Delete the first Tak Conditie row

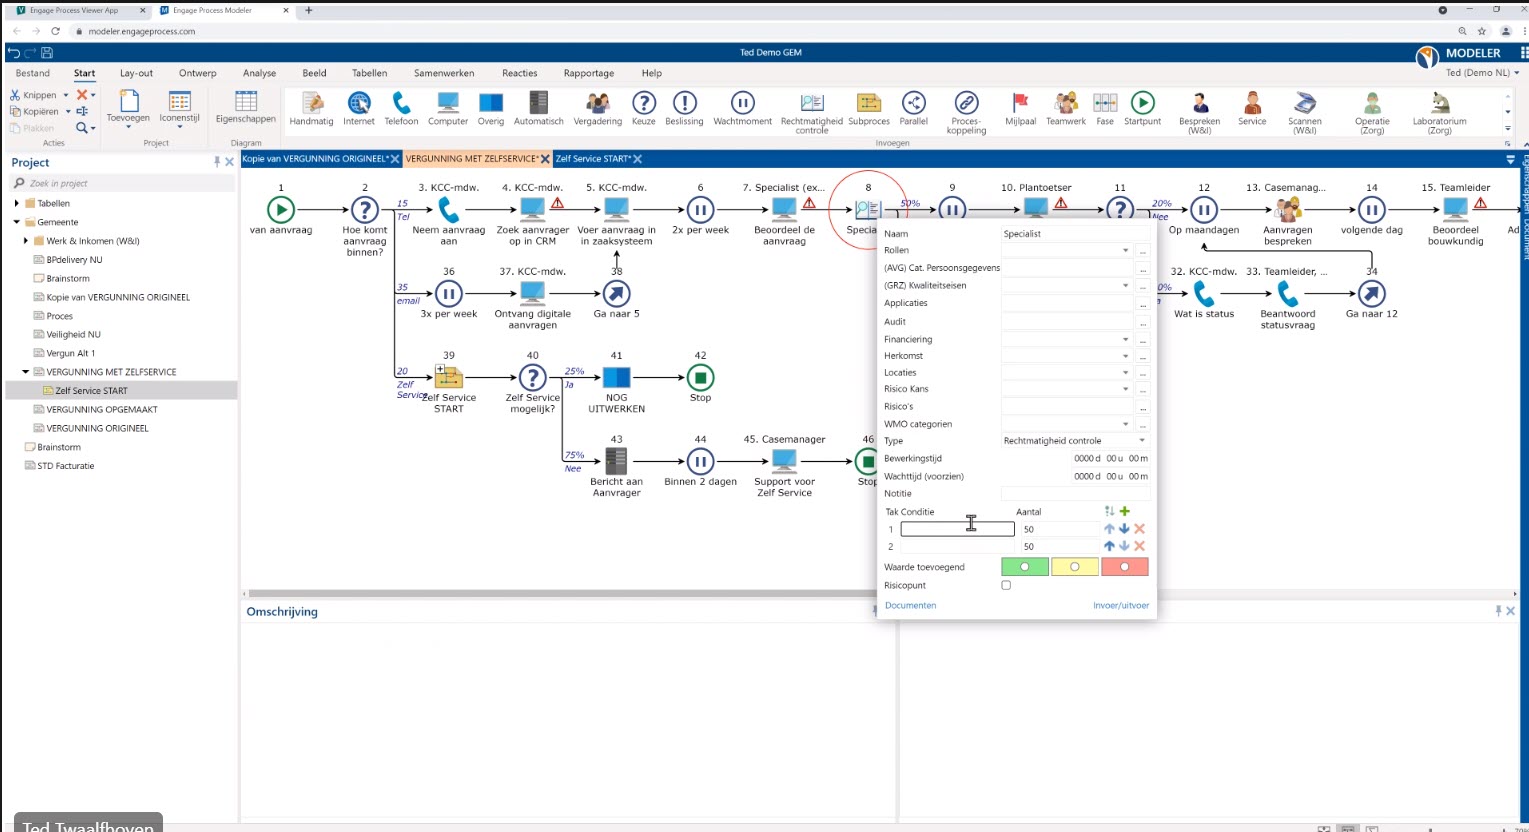coord(1139,529)
